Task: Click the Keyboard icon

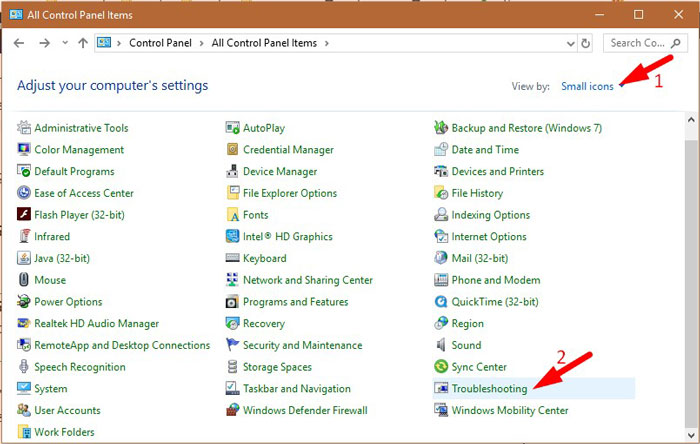Action: point(232,258)
